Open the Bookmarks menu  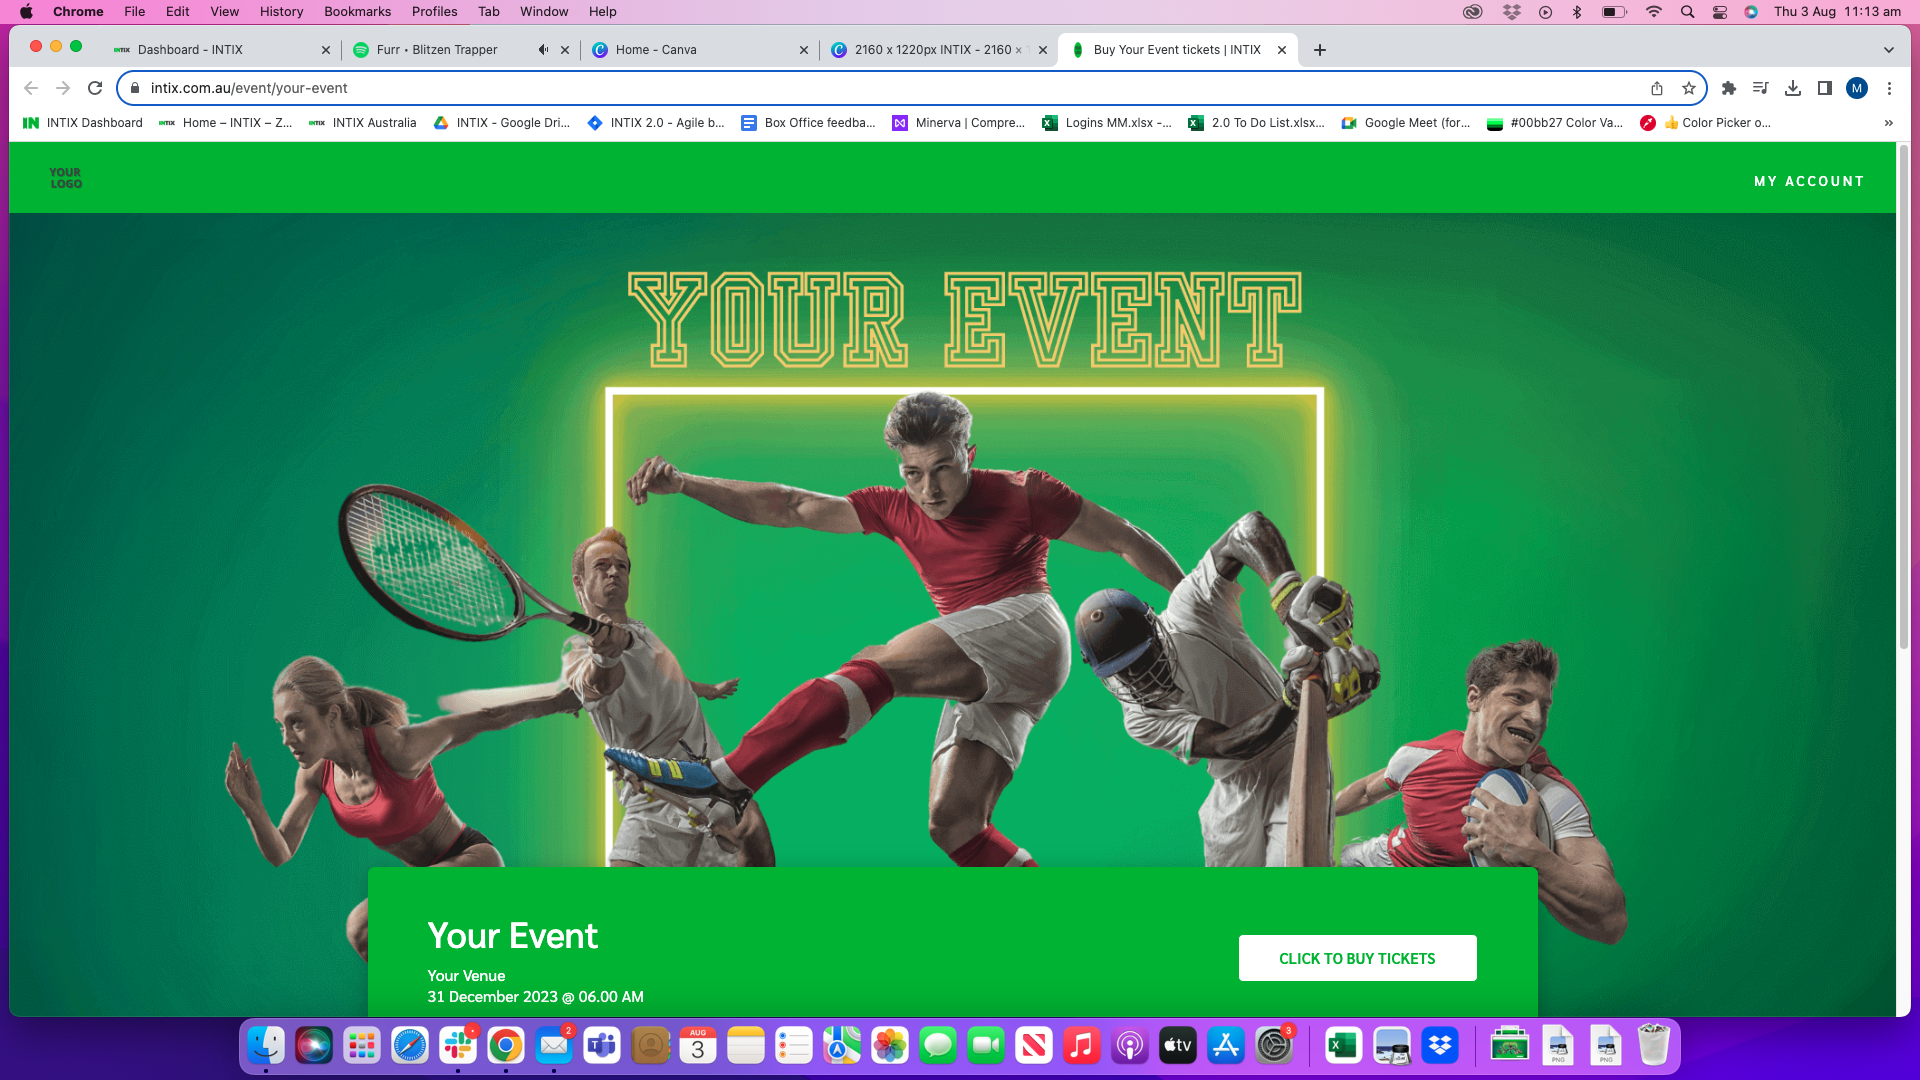coord(357,12)
